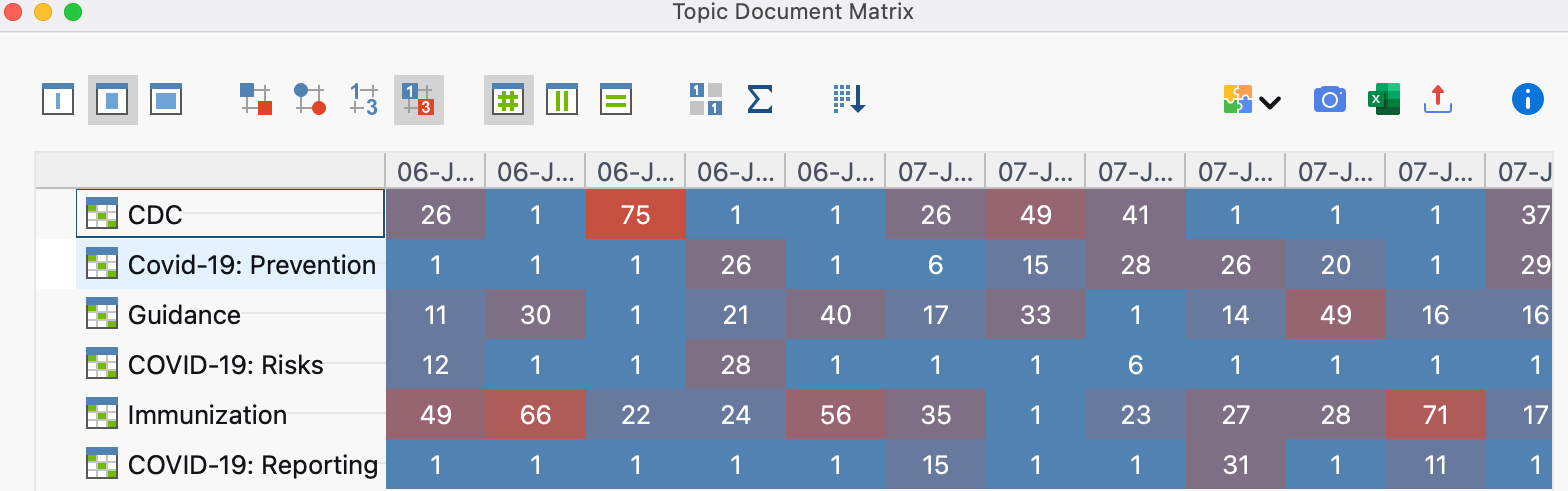Select the CDC topic row
Image resolution: width=1568 pixels, height=491 pixels.
(x=155, y=215)
